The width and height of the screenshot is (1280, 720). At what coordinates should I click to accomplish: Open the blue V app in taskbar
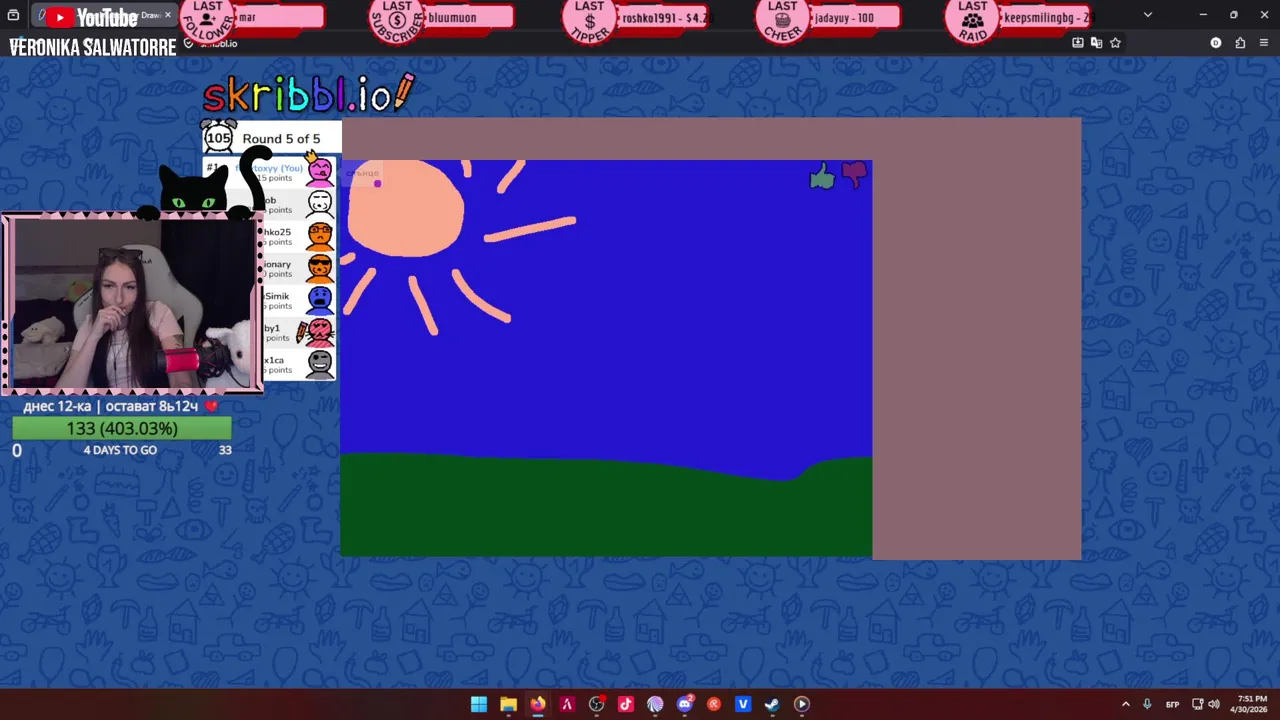[x=743, y=704]
